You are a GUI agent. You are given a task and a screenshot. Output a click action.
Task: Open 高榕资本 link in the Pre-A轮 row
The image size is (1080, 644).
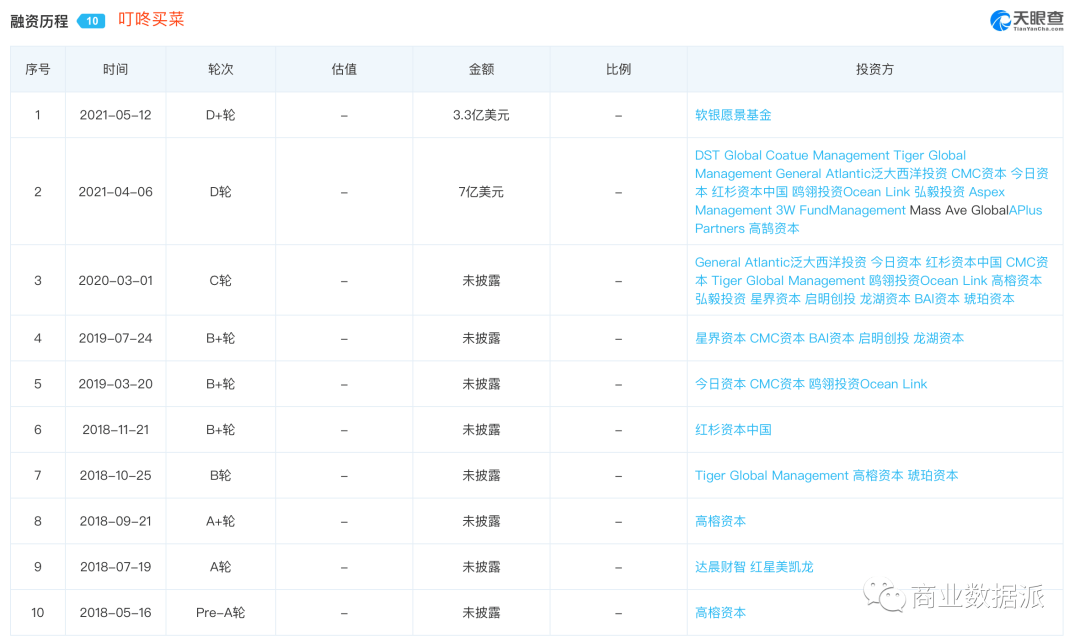(x=720, y=613)
